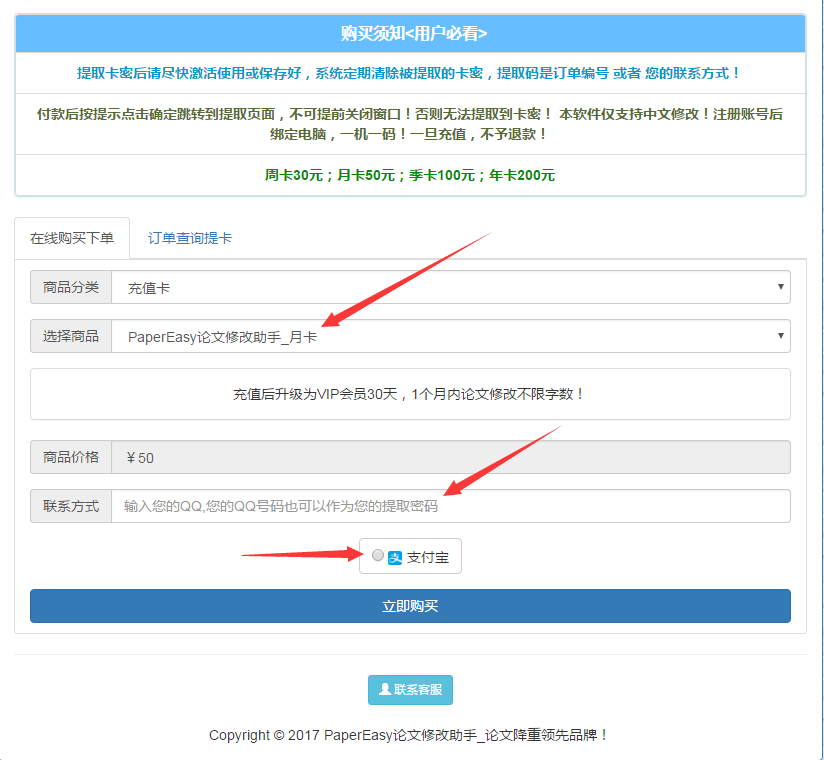
Task: Click the price list text 周卡30元；月卡50元
Action: (410, 175)
